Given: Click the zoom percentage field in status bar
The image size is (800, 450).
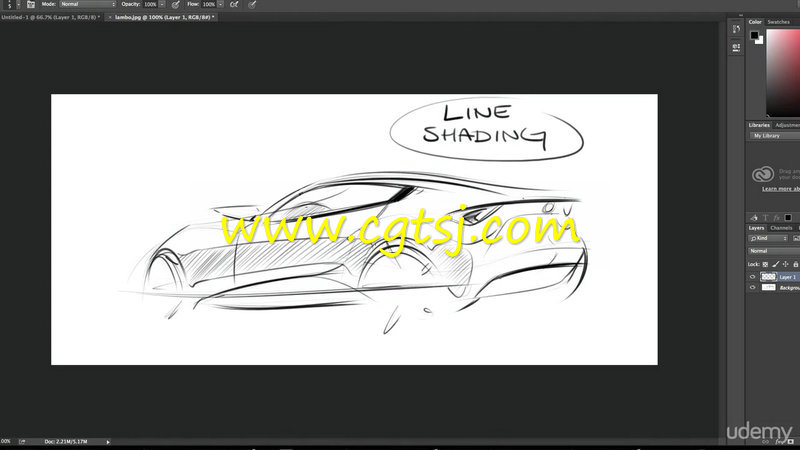Looking at the screenshot, I should click(x=6, y=441).
